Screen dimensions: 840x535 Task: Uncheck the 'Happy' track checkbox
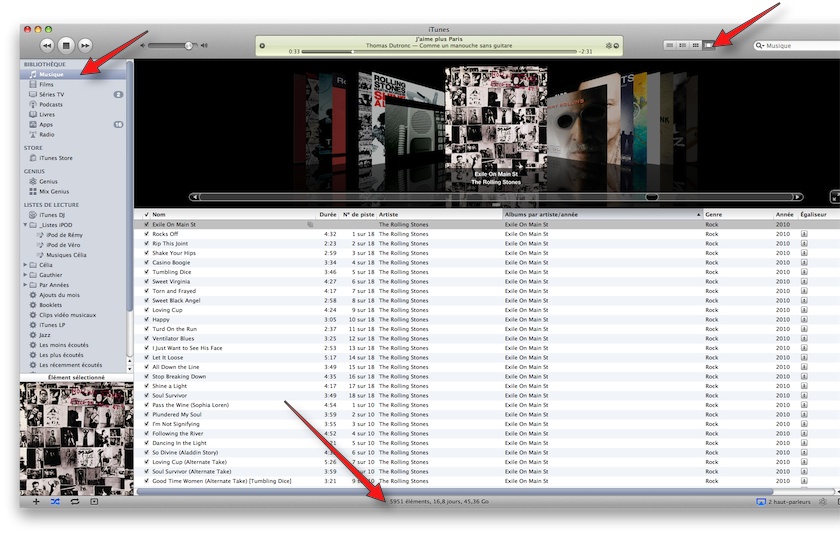146,320
